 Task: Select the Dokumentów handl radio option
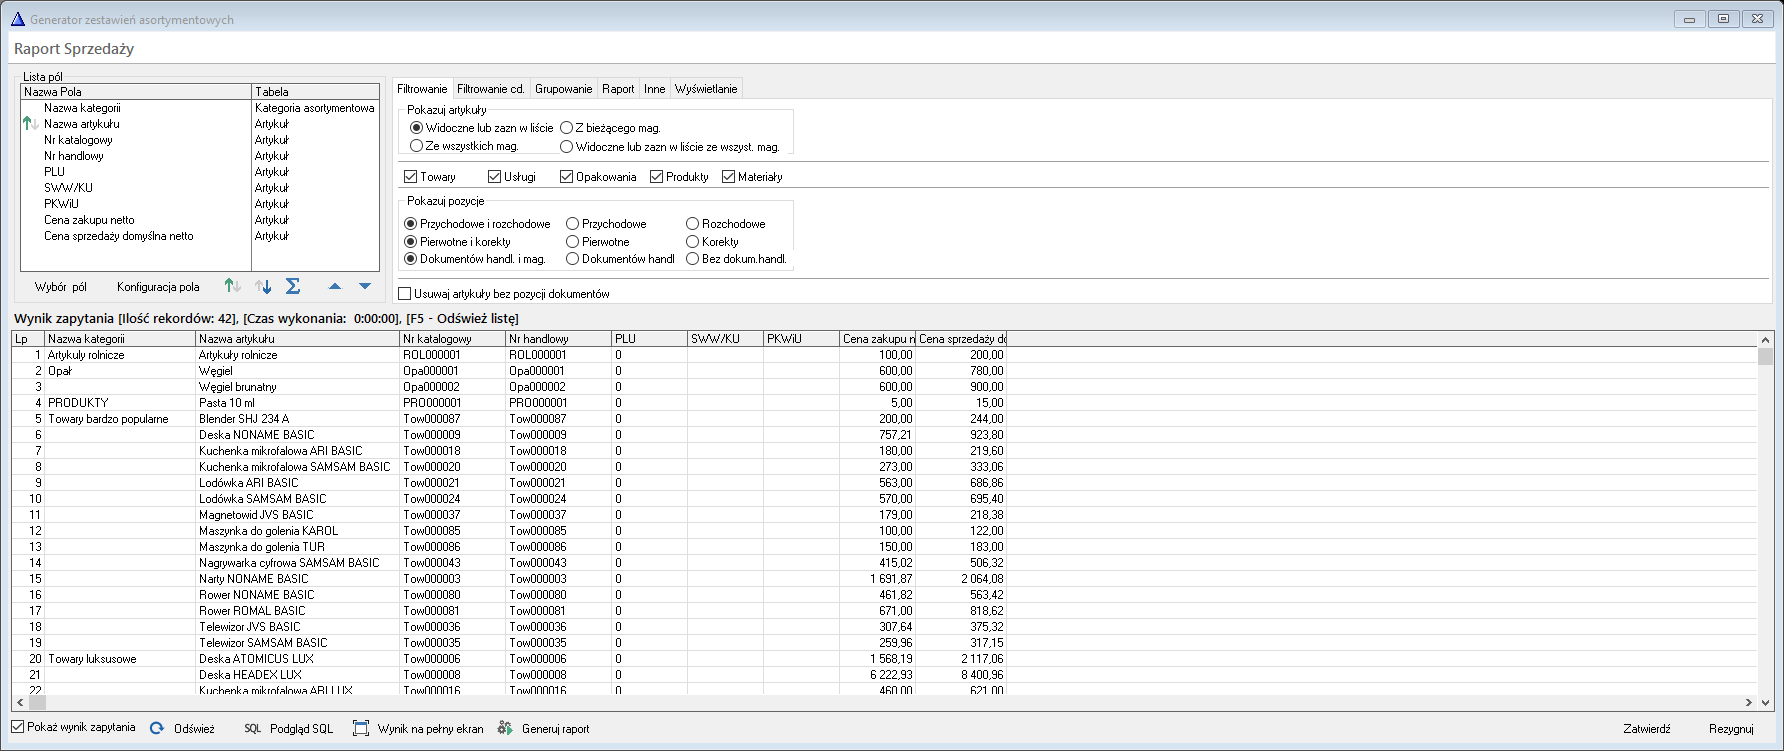click(572, 259)
